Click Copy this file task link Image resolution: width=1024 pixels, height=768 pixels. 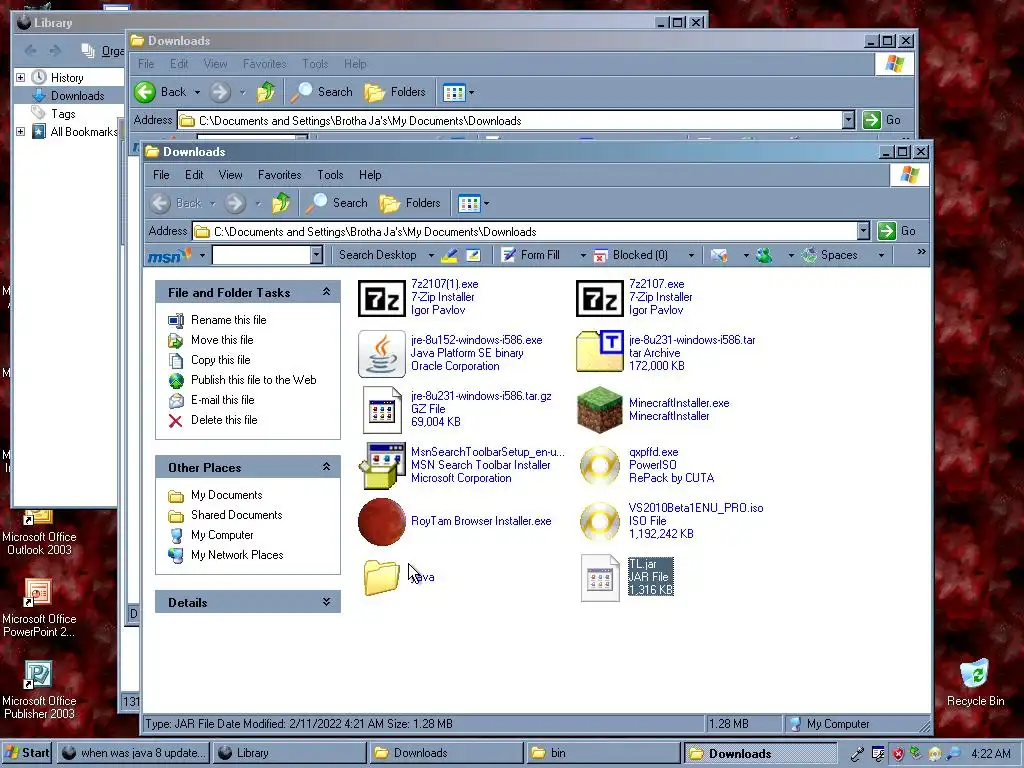click(x=221, y=360)
